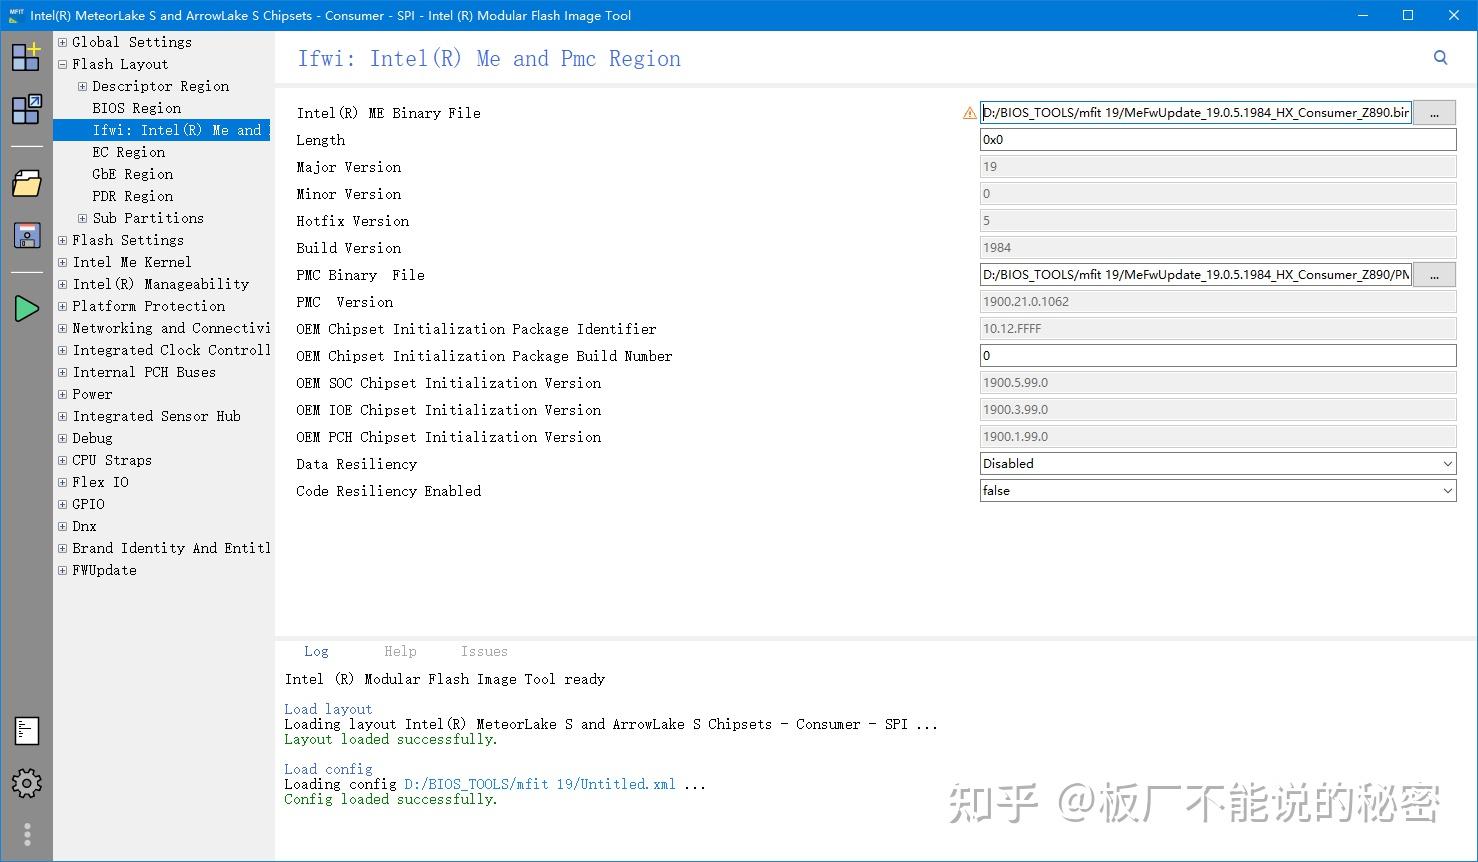Collapse the Flash Layout tree node
The image size is (1478, 862).
pos(62,64)
